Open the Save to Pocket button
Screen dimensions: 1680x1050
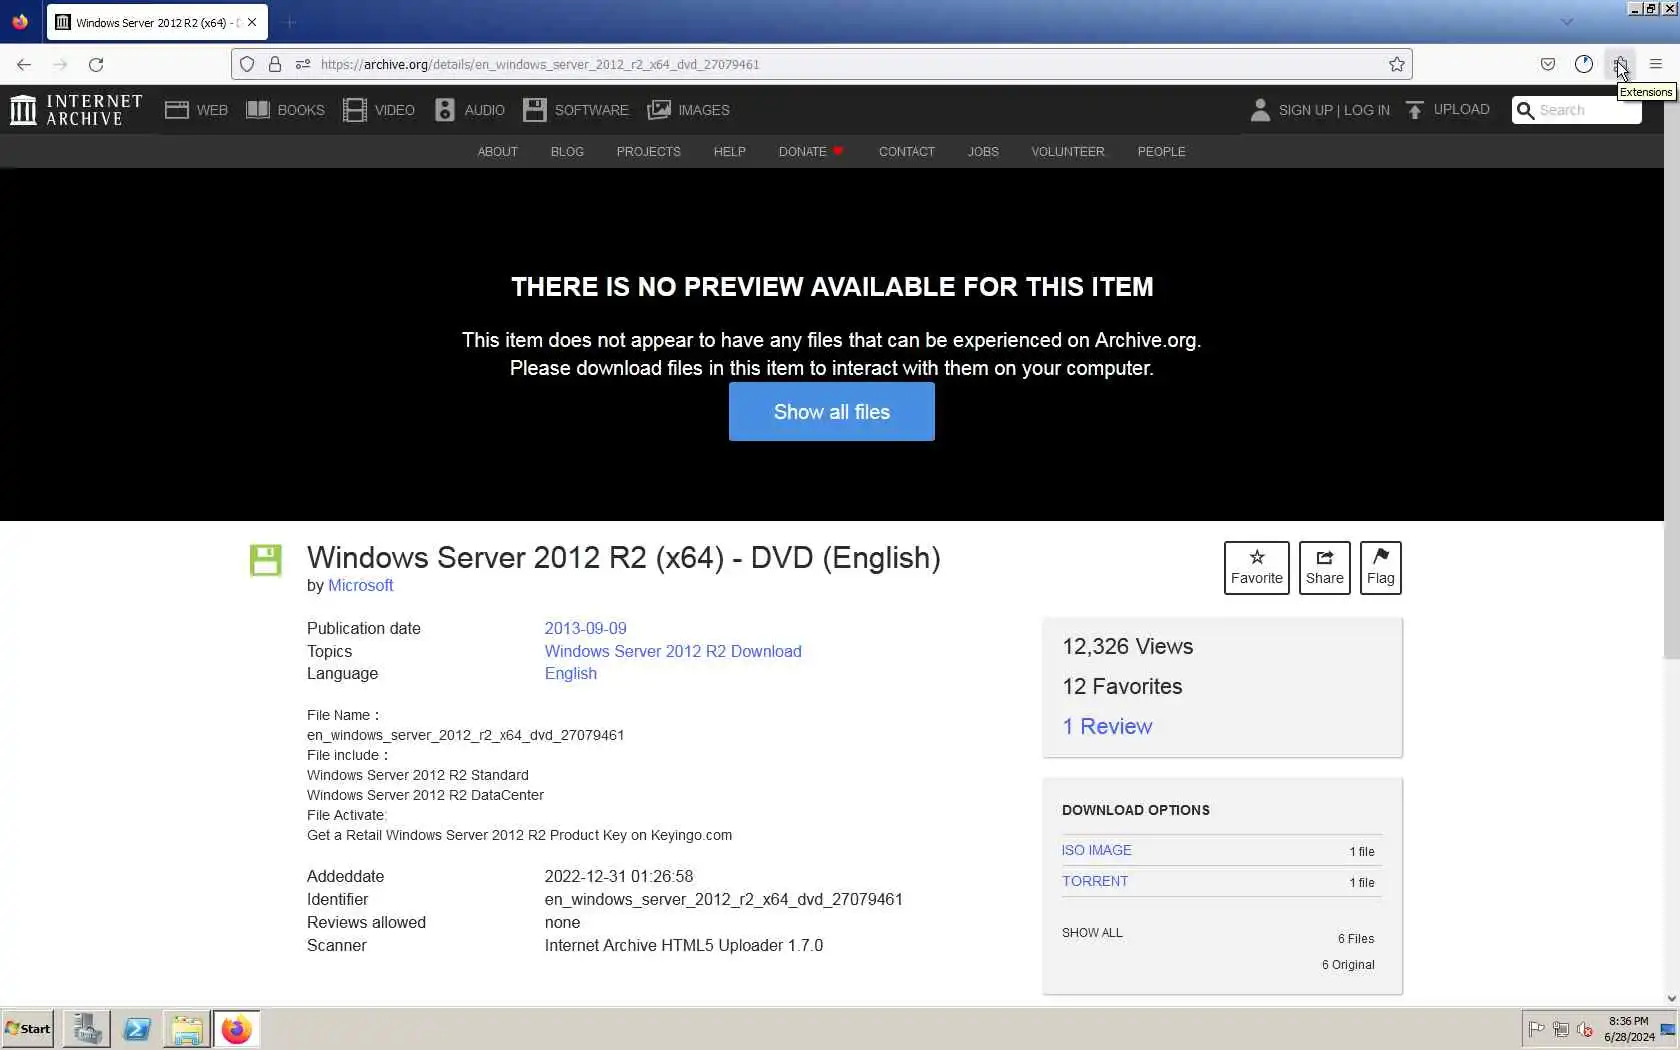click(x=1548, y=64)
